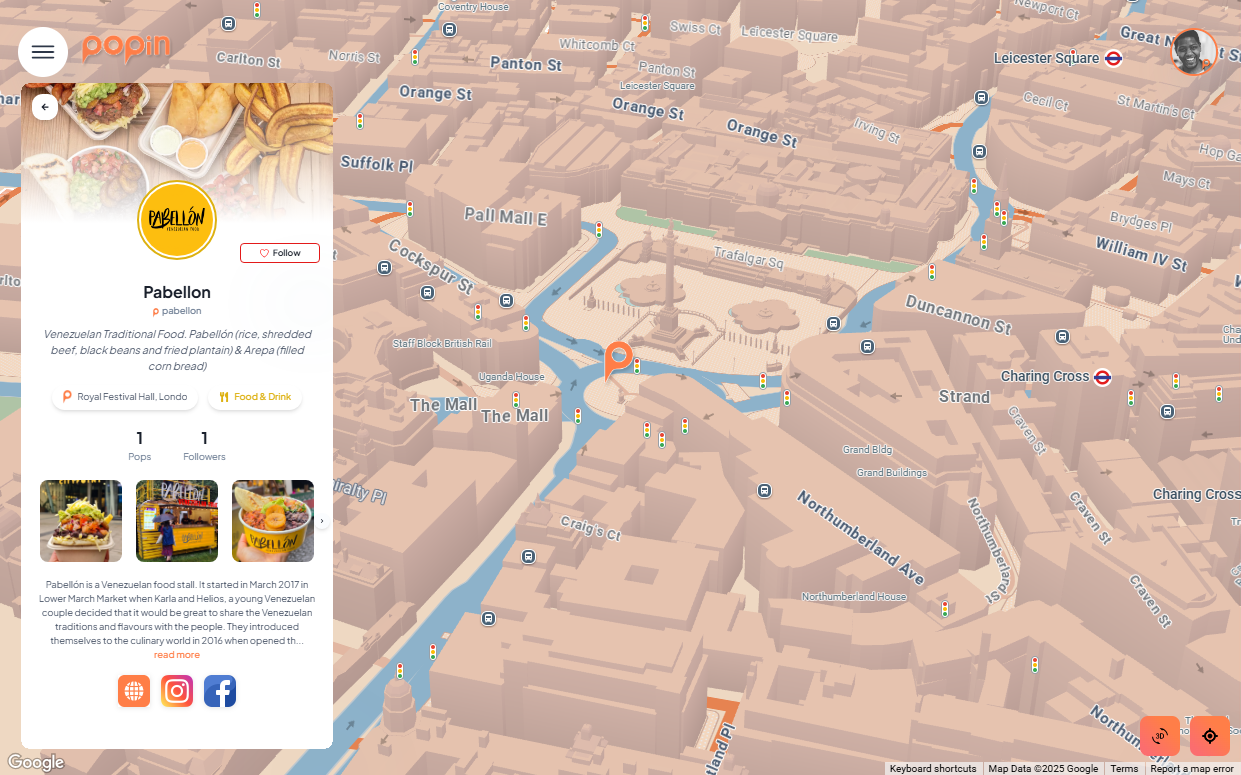Open the first food photo thumbnail
1241x775 pixels.
point(81,521)
